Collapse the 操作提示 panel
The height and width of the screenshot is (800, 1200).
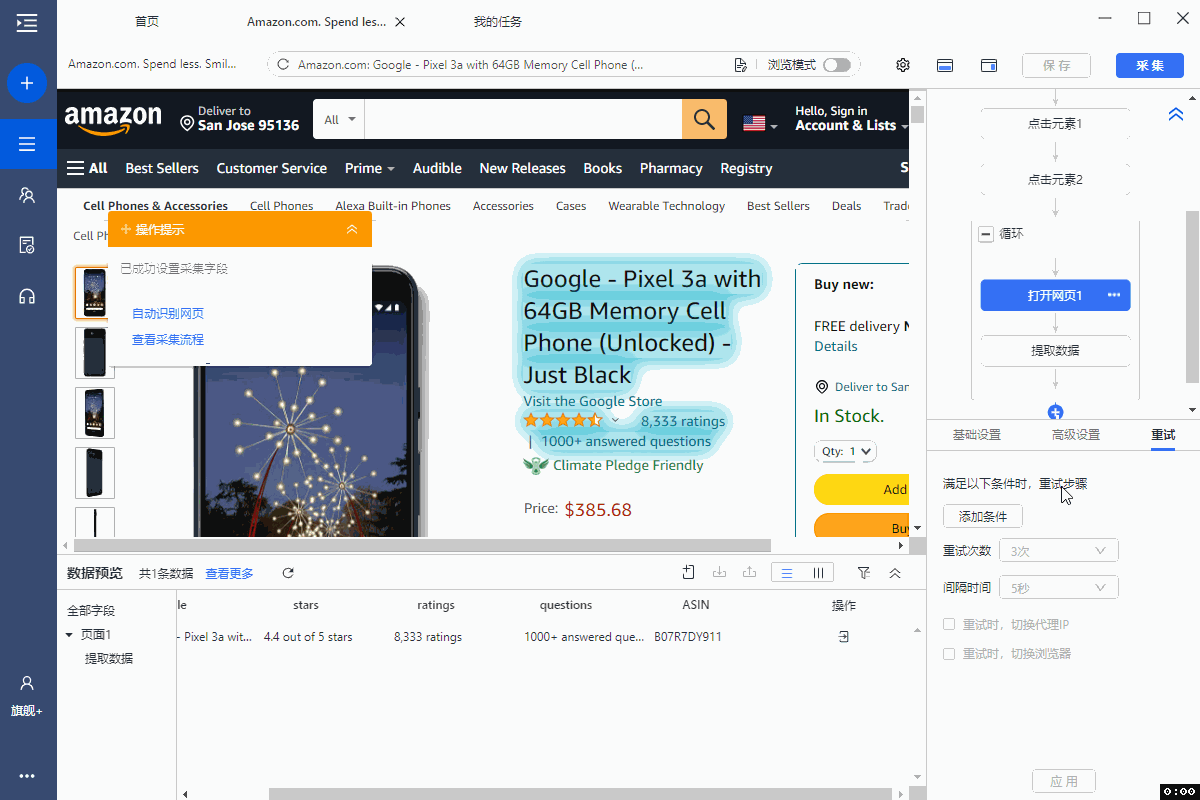click(352, 230)
